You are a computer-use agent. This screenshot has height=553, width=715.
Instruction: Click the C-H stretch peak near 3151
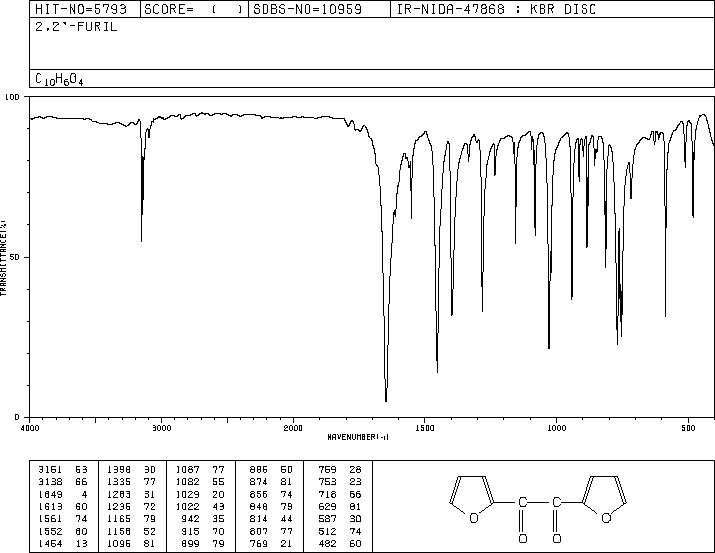[141, 239]
